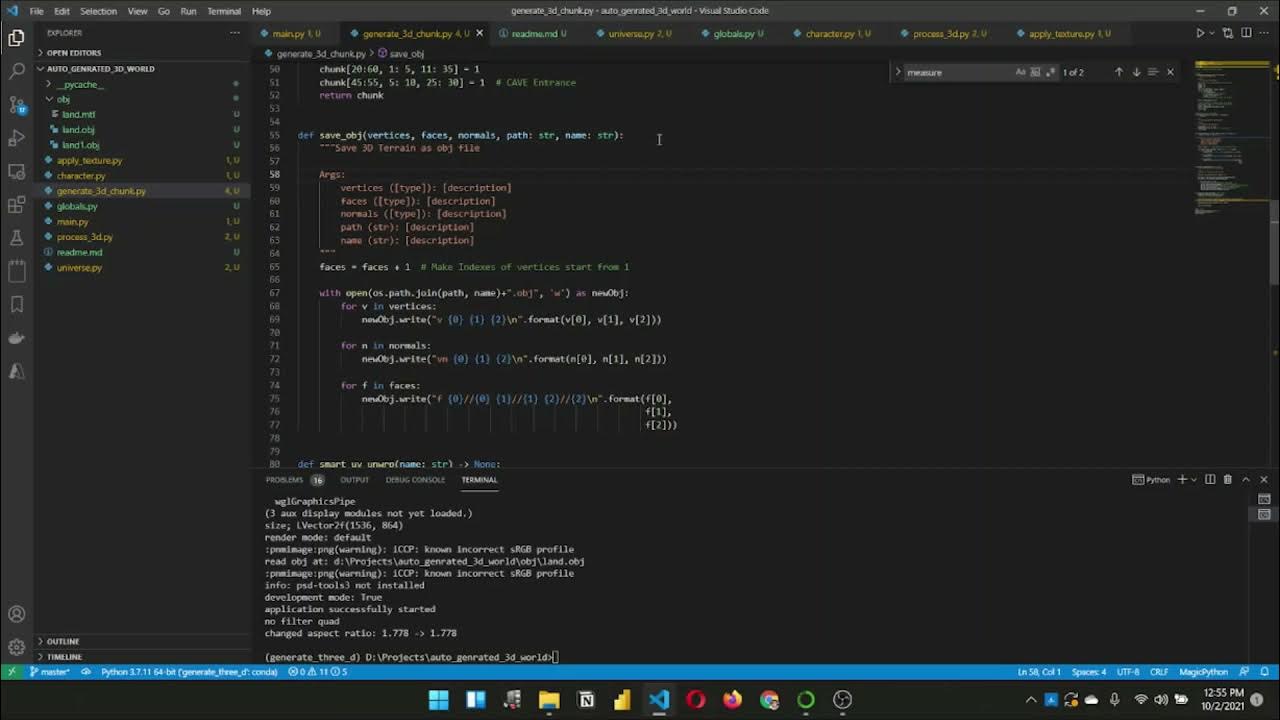The width and height of the screenshot is (1280, 720).
Task: Close the terminal panel
Action: point(1264,480)
